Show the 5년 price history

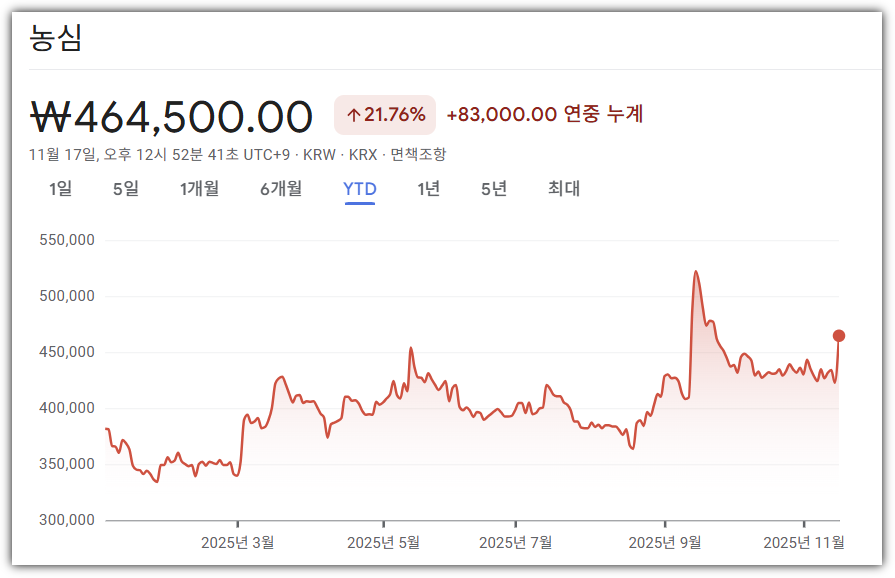point(492,189)
